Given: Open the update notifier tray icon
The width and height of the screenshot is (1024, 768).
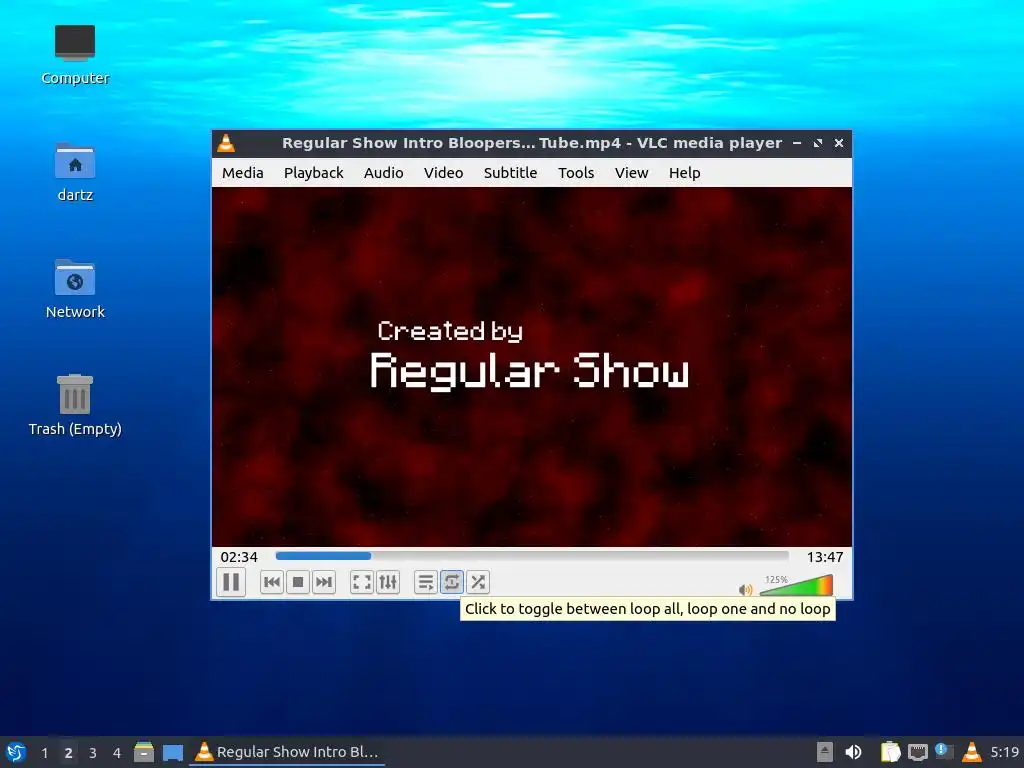Looking at the screenshot, I should pos(944,751).
